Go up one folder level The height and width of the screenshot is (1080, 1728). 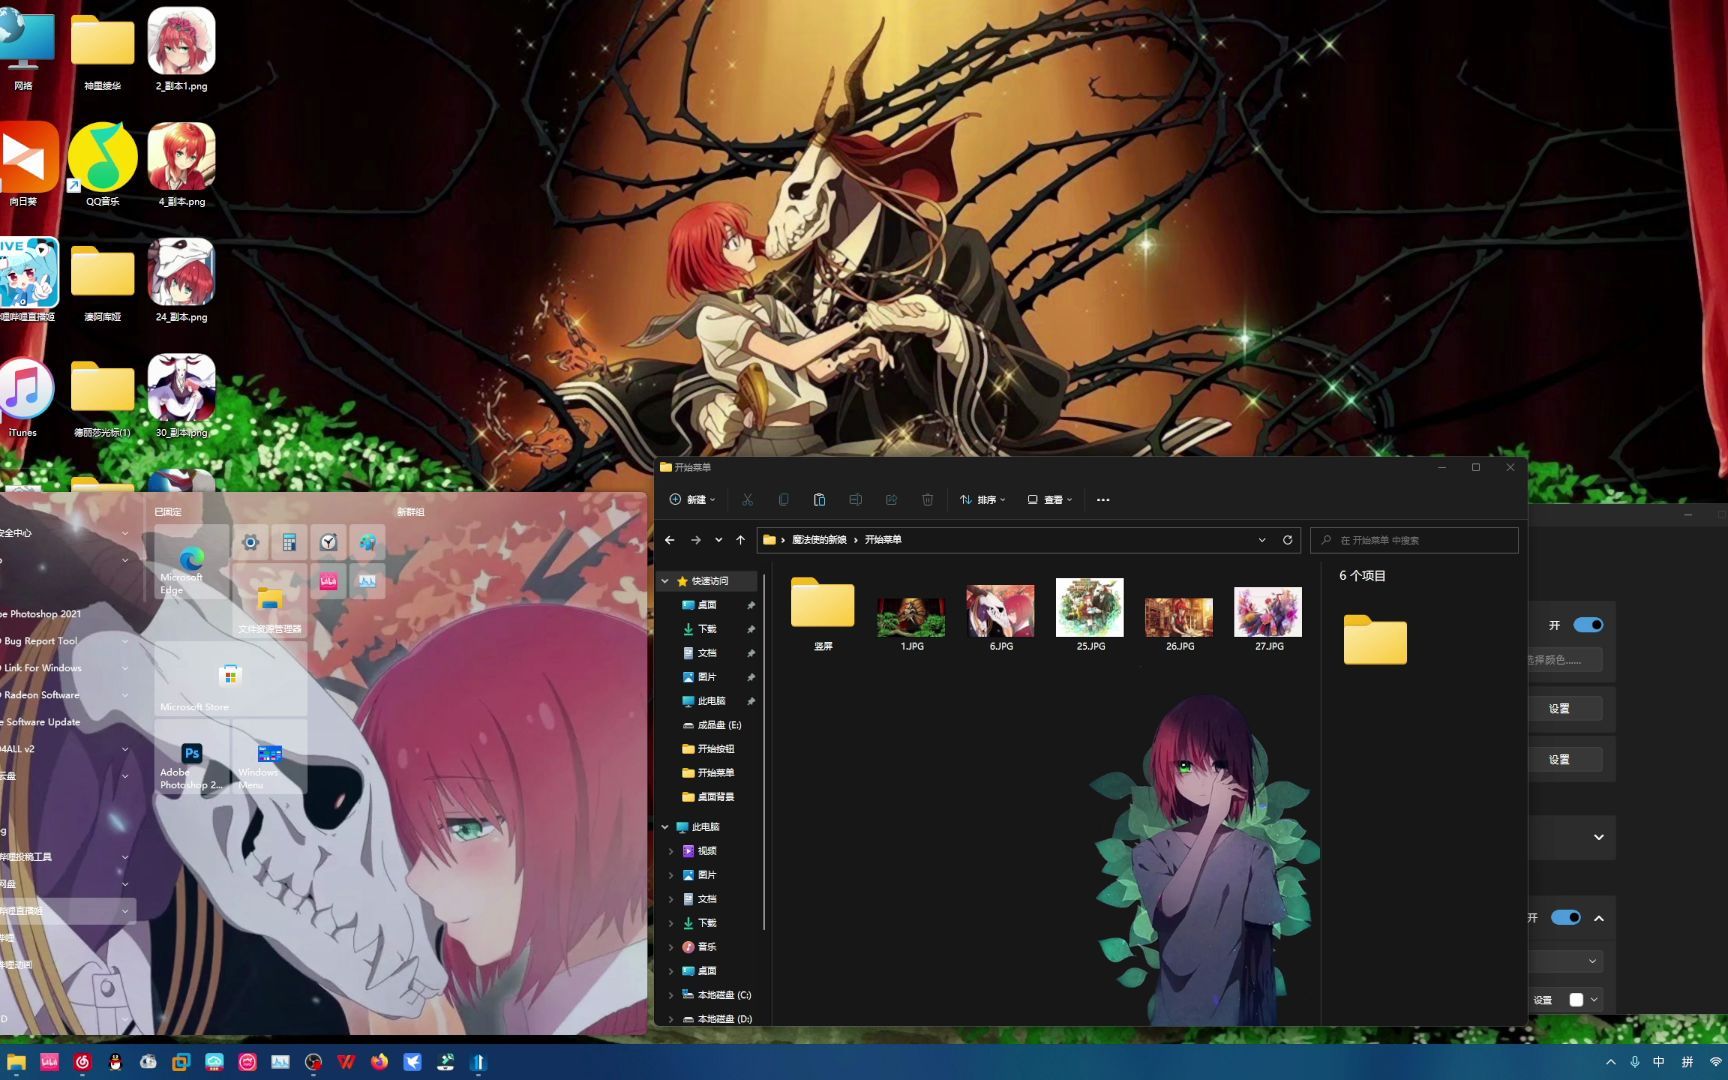click(741, 540)
